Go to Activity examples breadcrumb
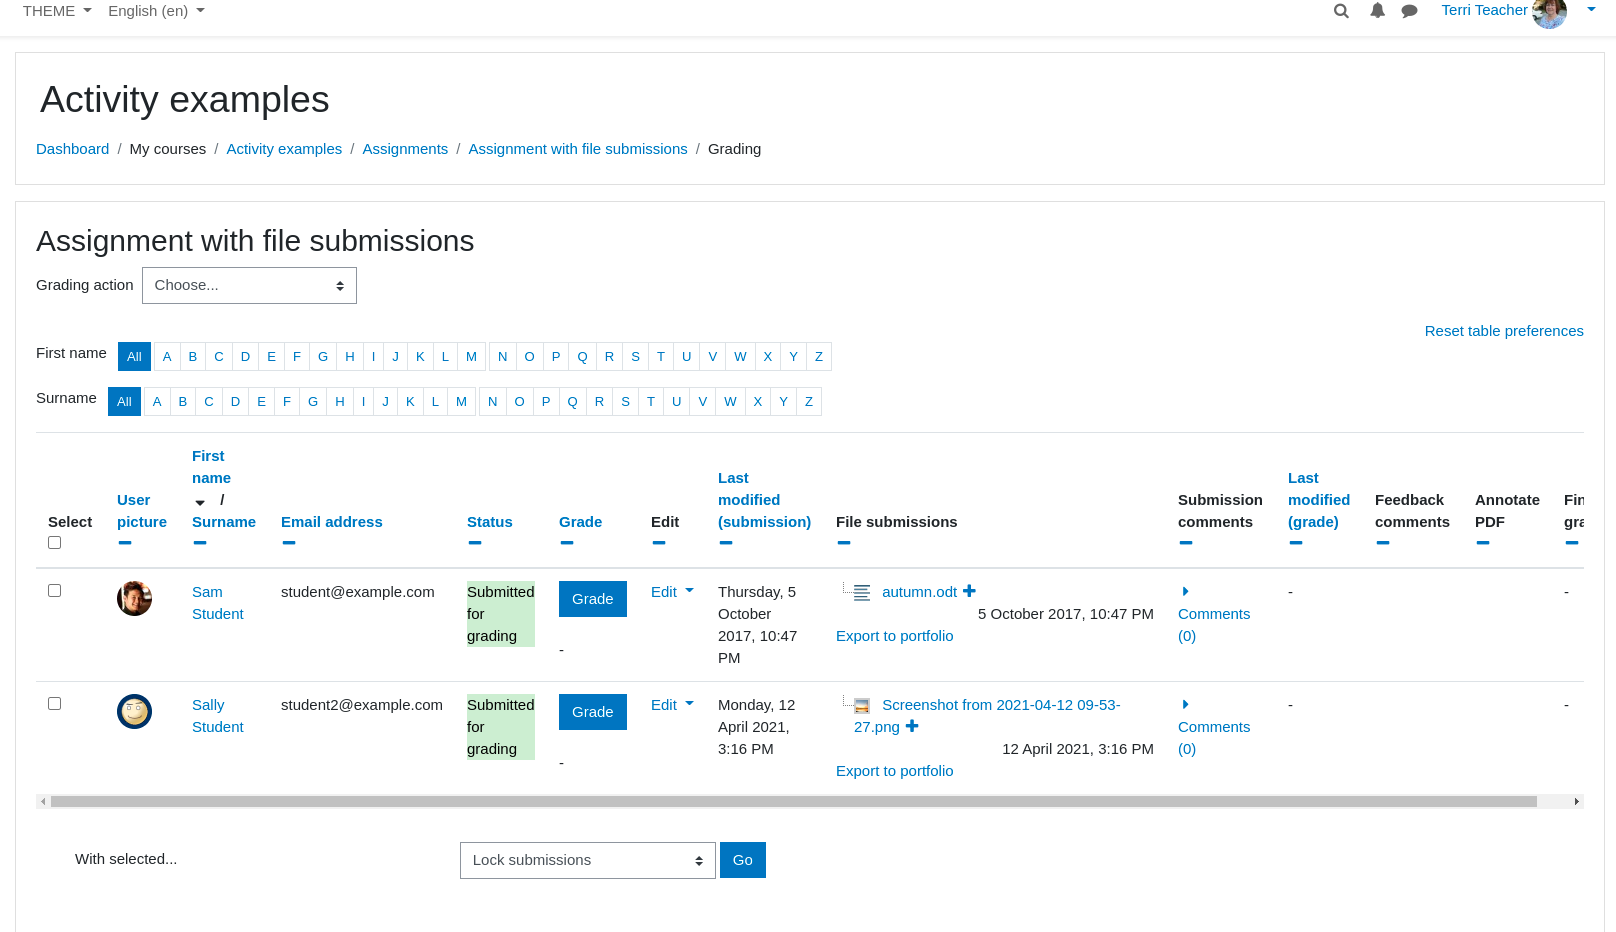The image size is (1616, 932). point(284,149)
